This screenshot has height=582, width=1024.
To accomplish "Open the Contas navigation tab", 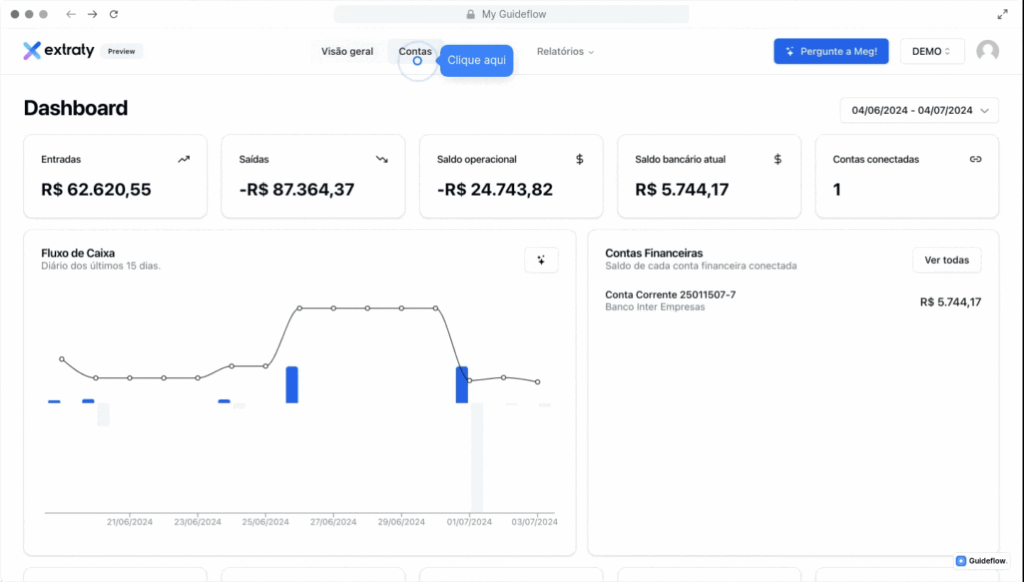I will click(x=415, y=51).
